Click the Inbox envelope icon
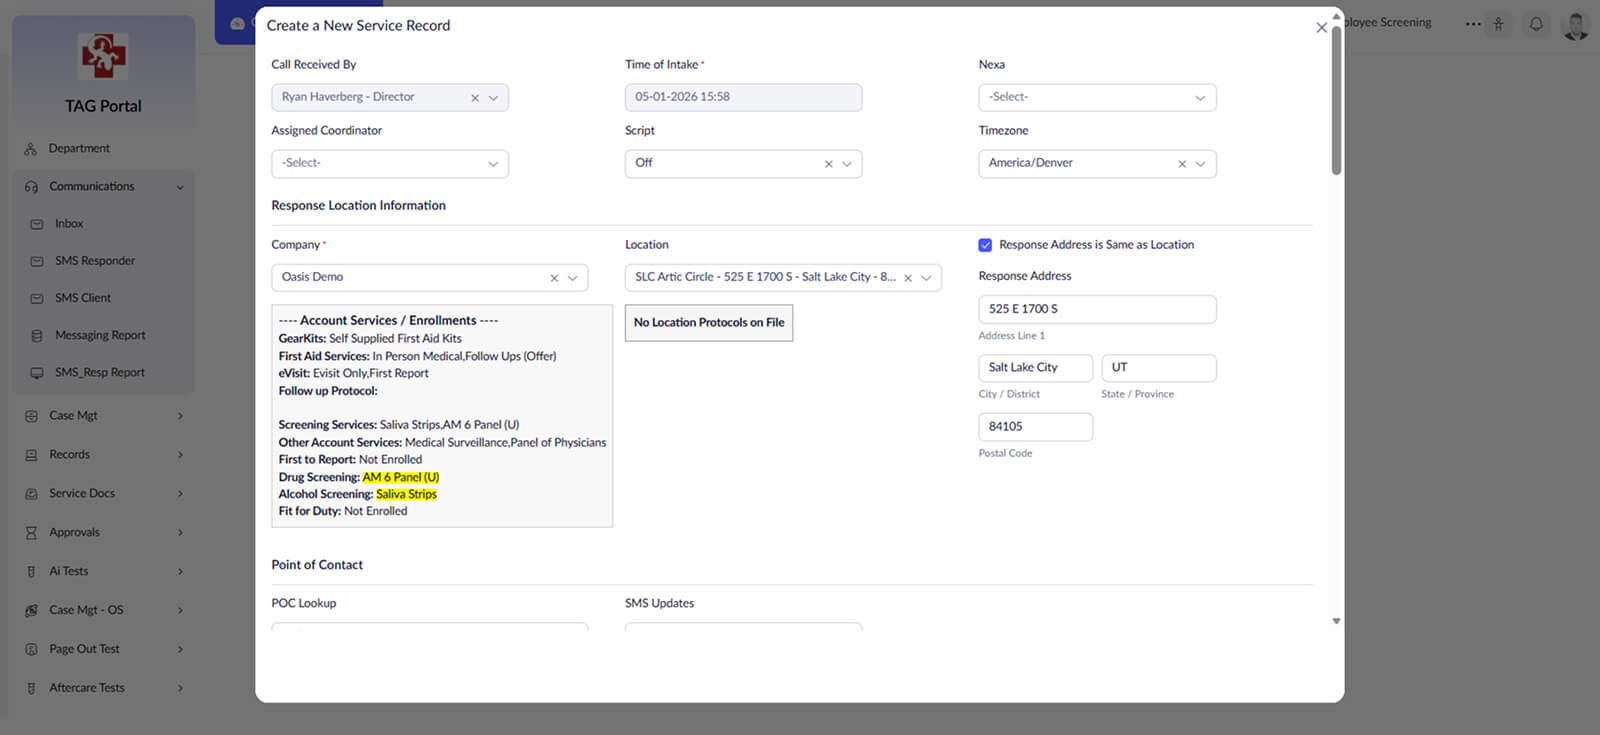1600x735 pixels. click(37, 224)
